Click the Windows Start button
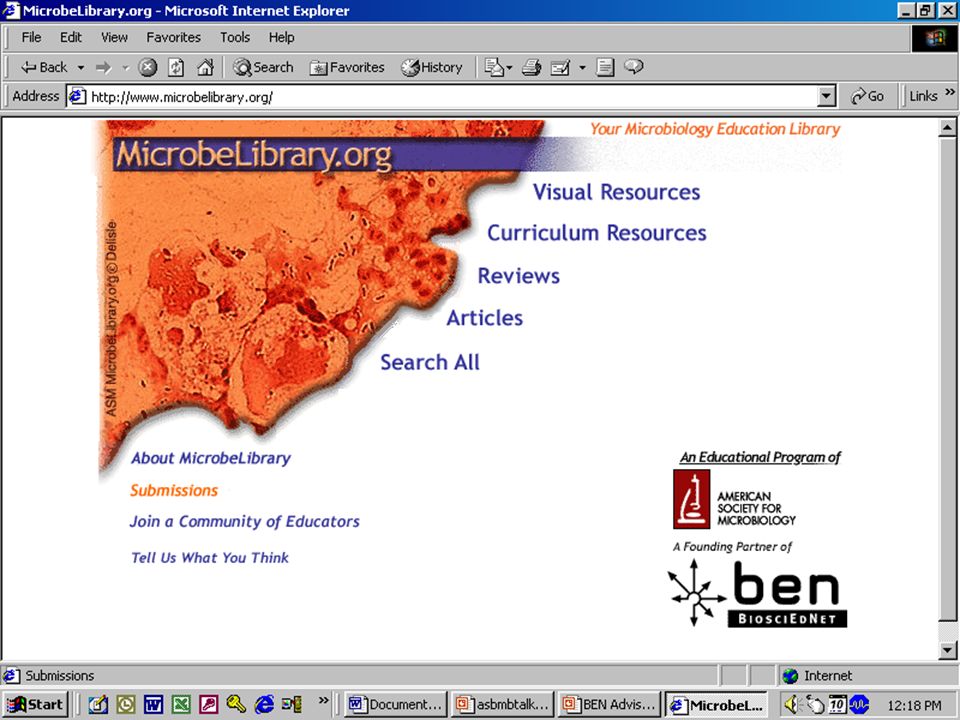This screenshot has height=720, width=960. pos(36,705)
